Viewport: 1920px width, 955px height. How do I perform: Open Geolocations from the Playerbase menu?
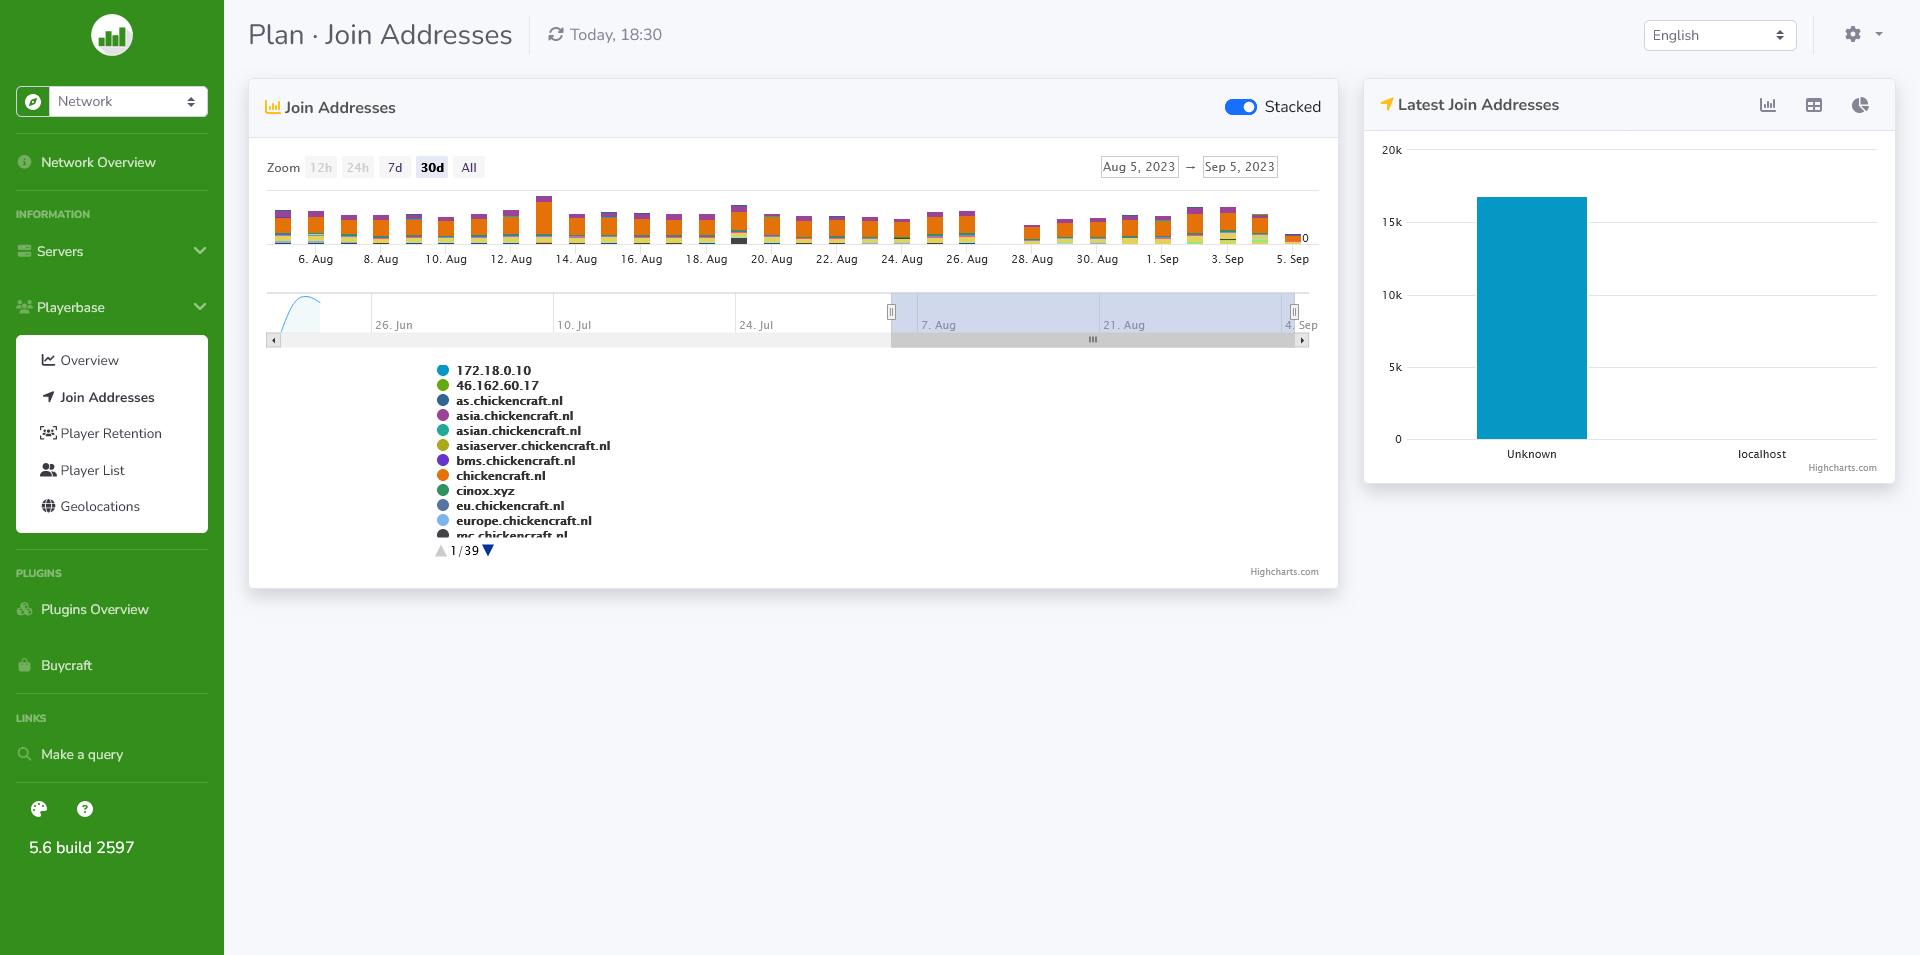pos(99,506)
